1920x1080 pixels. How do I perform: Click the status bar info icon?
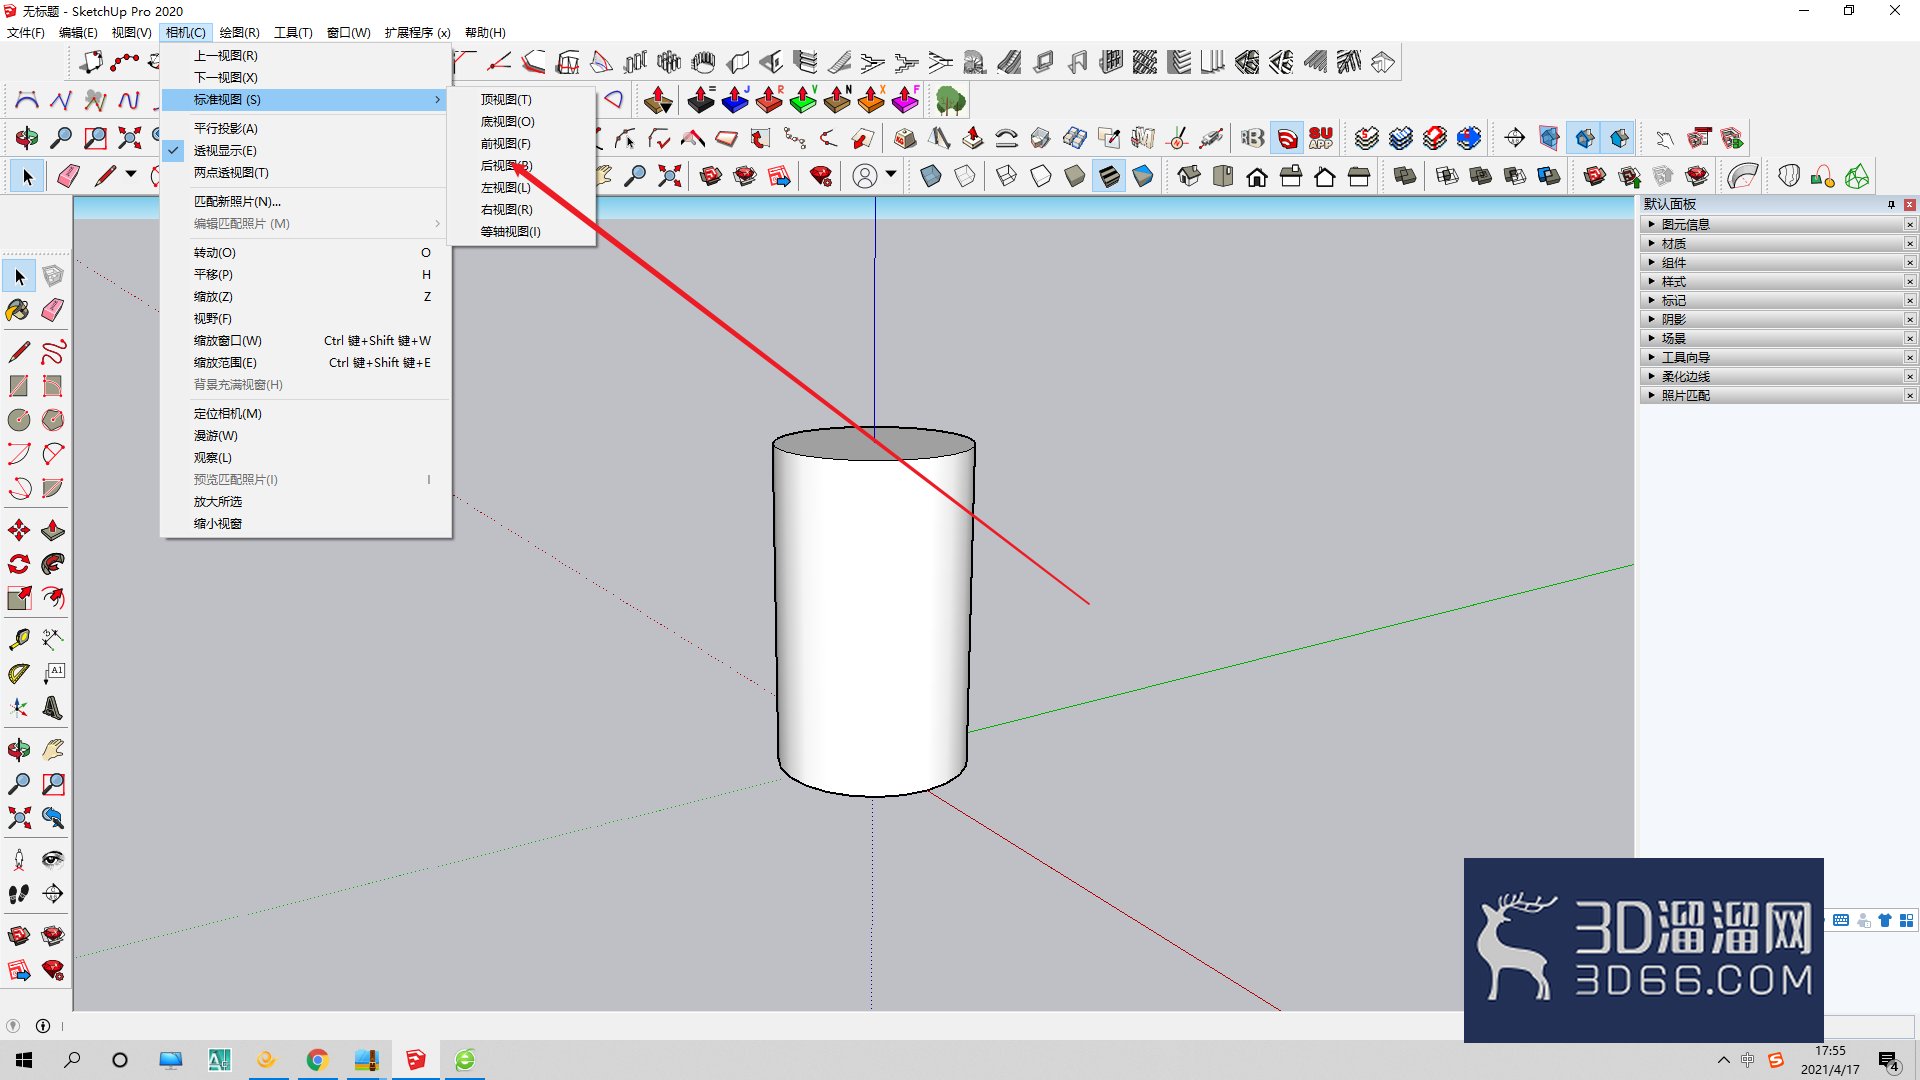click(x=43, y=1026)
